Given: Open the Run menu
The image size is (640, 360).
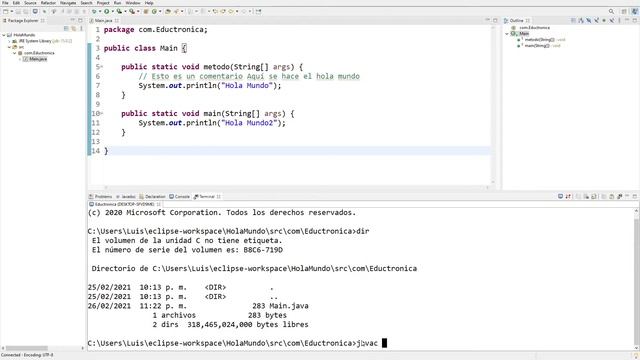Looking at the screenshot, I should (x=117, y=3).
